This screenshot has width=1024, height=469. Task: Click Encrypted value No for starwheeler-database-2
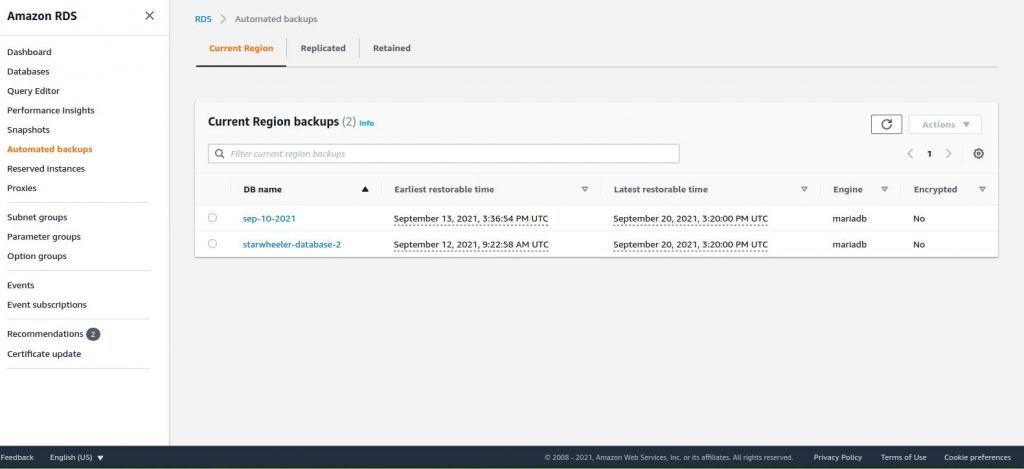(919, 244)
